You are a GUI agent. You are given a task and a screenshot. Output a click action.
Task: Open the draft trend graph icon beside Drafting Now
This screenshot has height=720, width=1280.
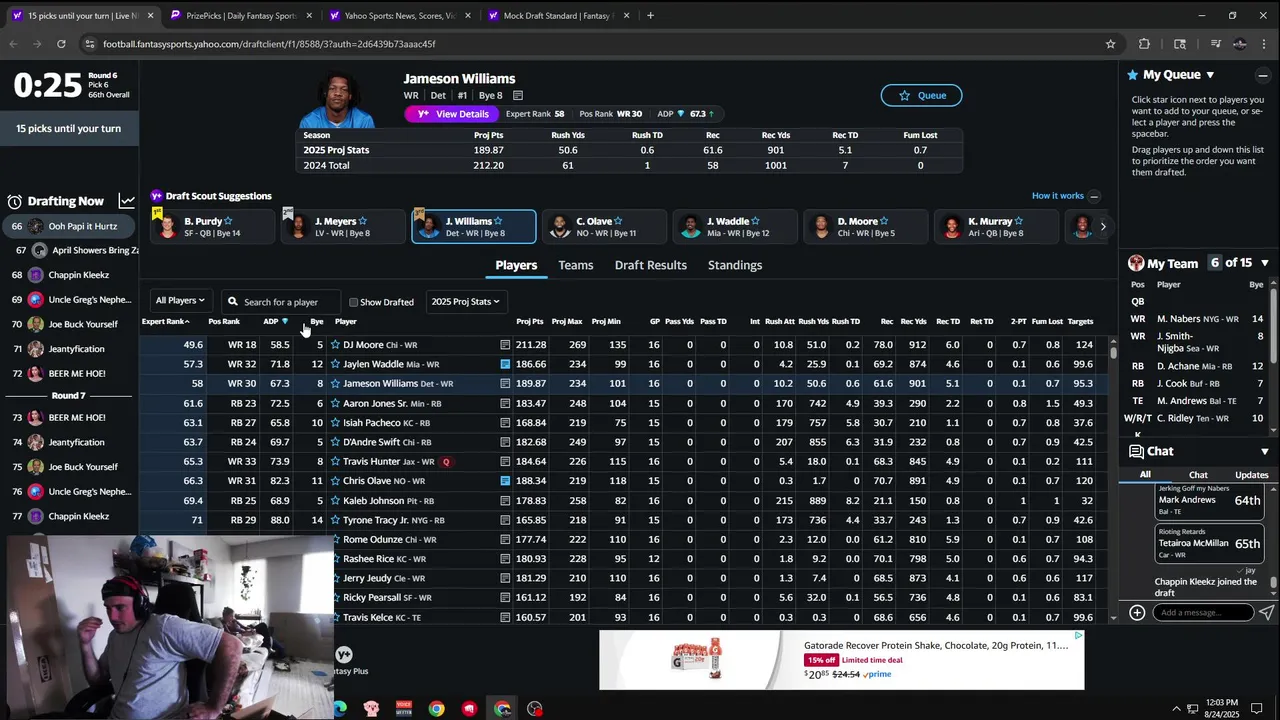pyautogui.click(x=126, y=201)
